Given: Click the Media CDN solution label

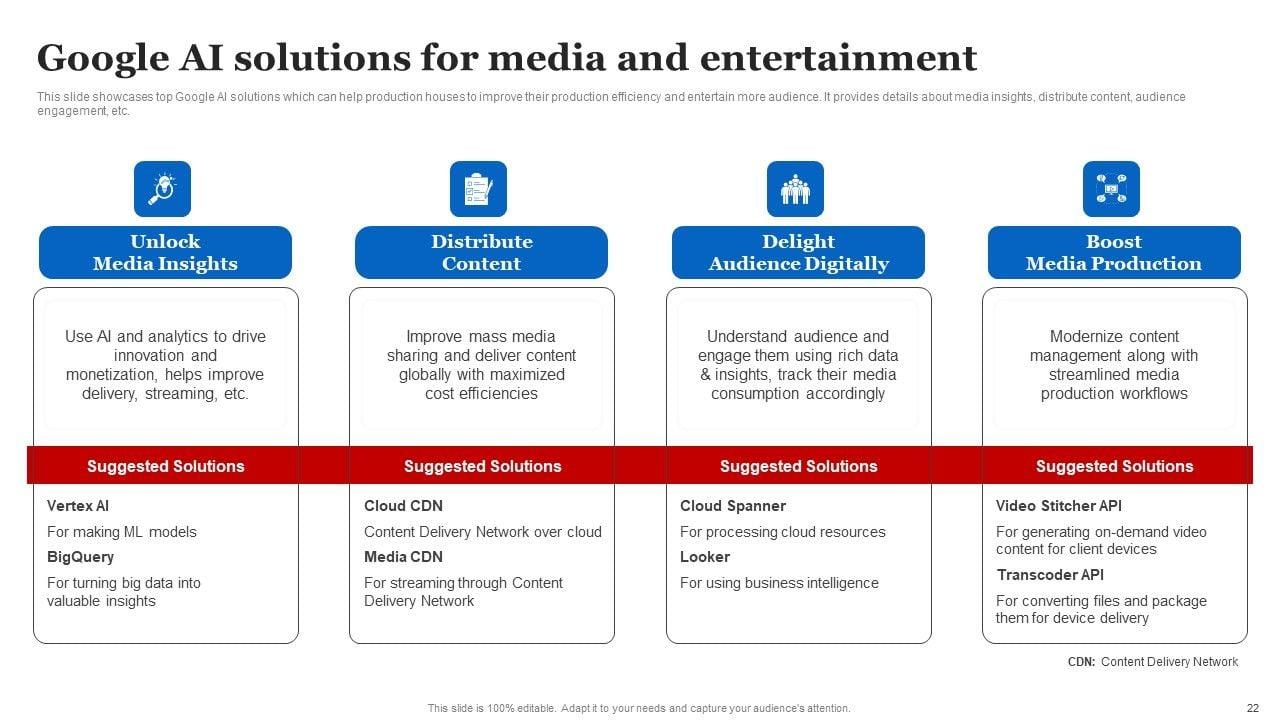Looking at the screenshot, I should tap(403, 557).
